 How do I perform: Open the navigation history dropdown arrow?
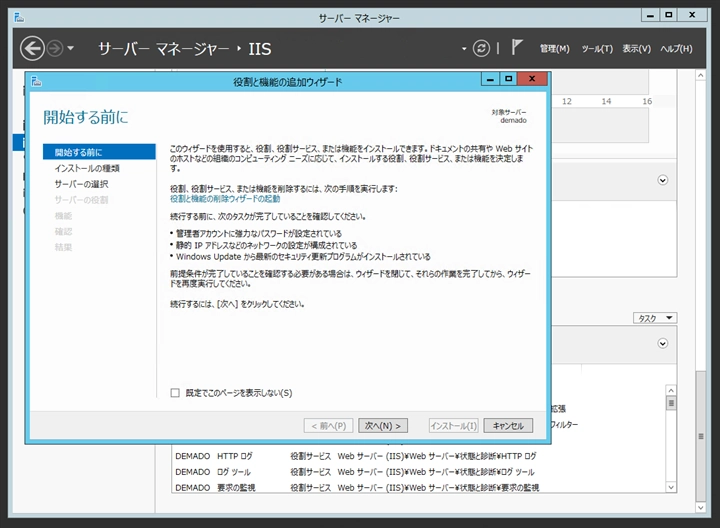click(x=70, y=48)
